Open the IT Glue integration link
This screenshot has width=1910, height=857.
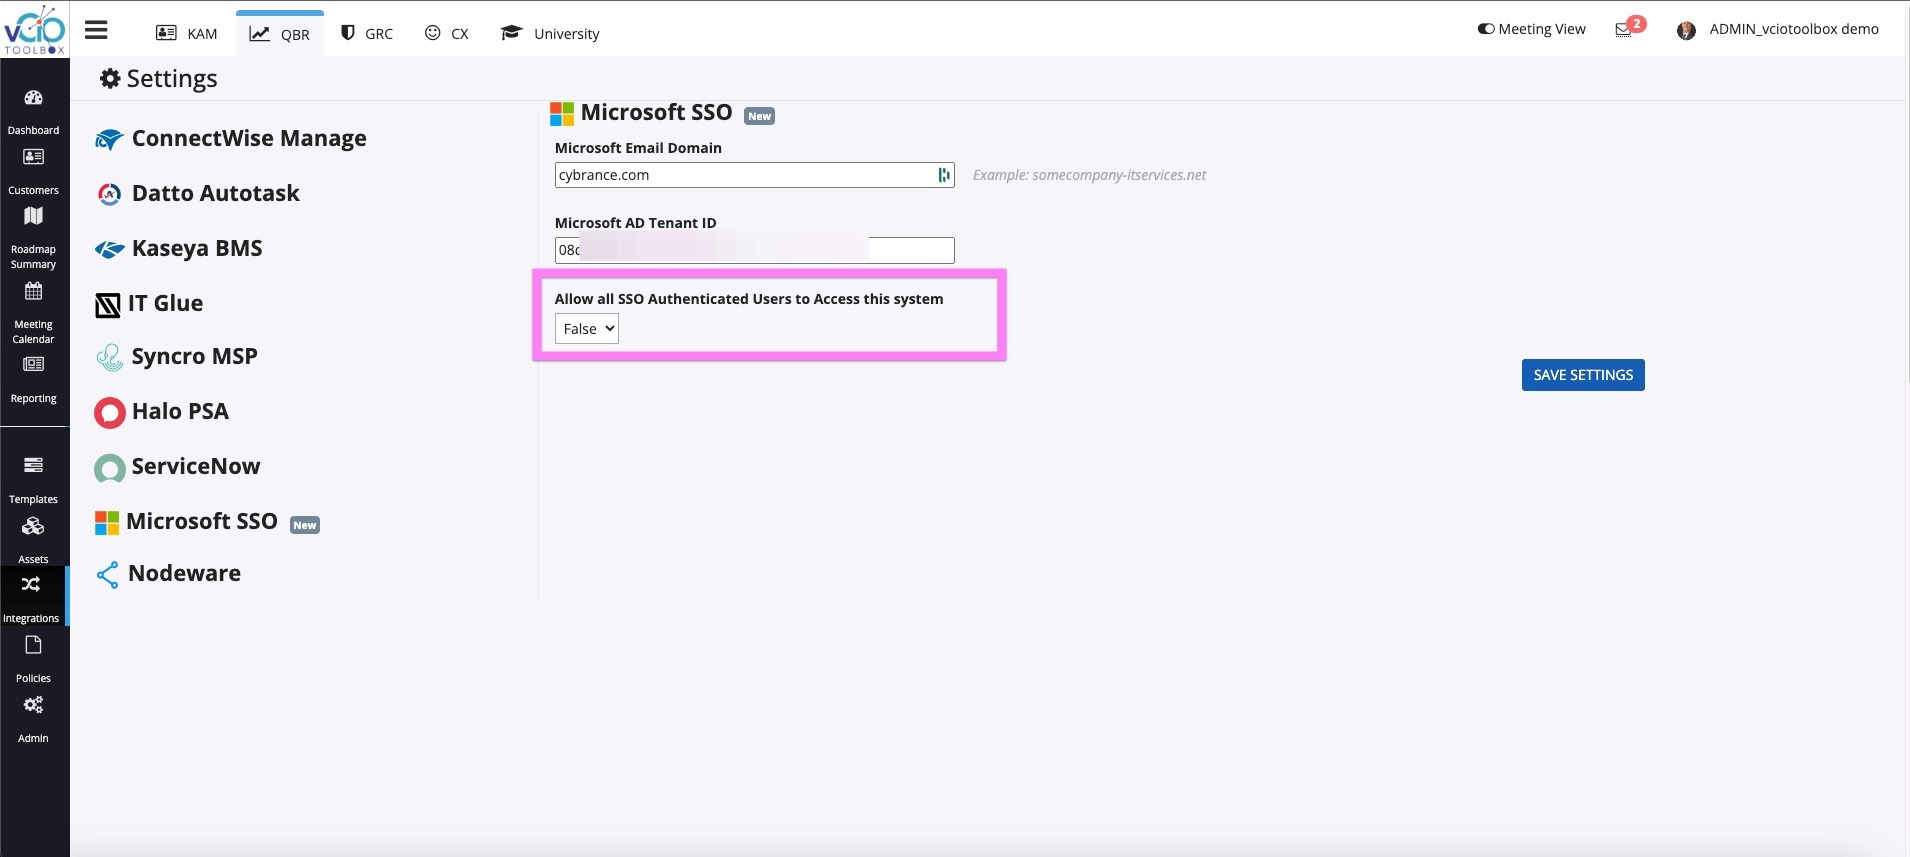click(165, 303)
